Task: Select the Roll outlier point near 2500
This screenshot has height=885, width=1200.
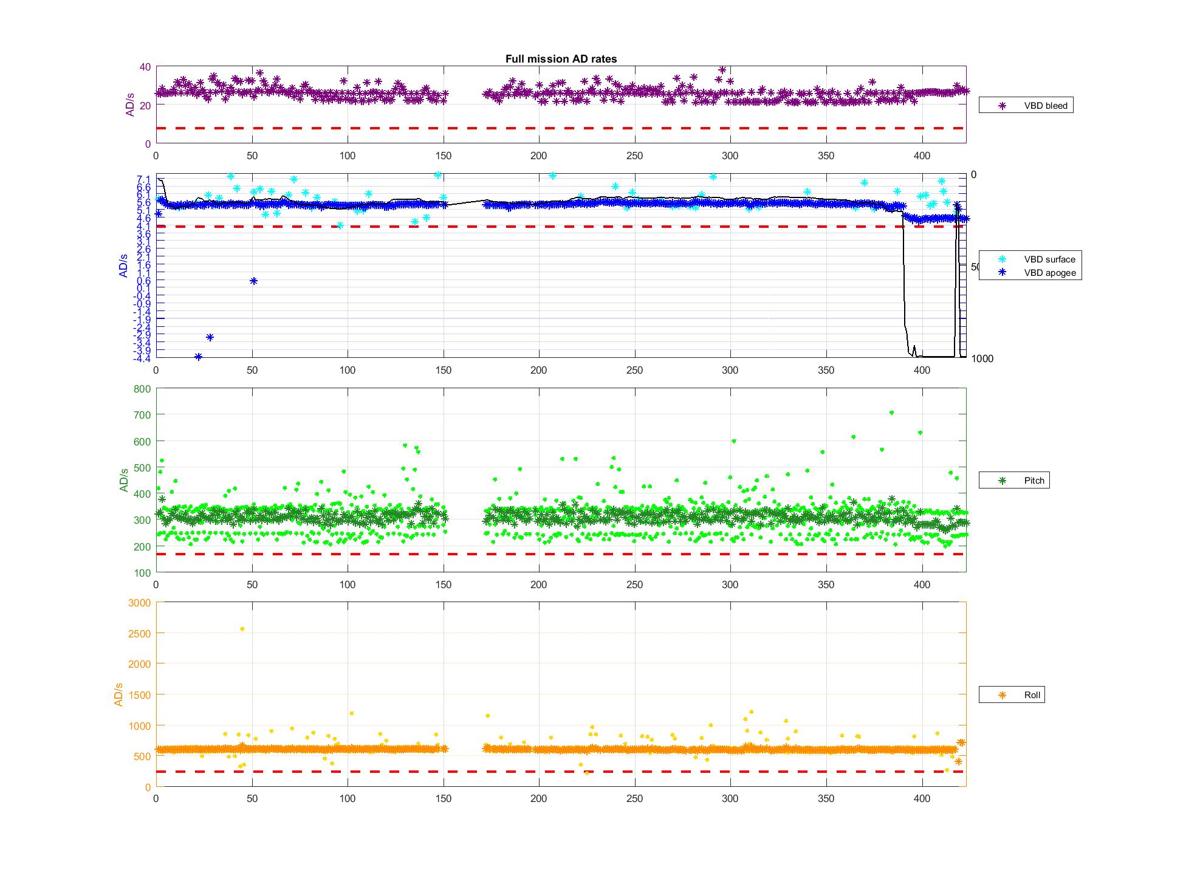Action: point(242,629)
